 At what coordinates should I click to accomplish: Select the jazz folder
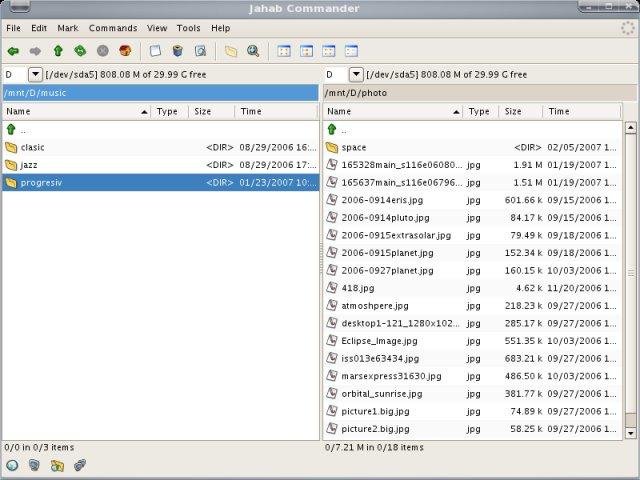click(29, 165)
